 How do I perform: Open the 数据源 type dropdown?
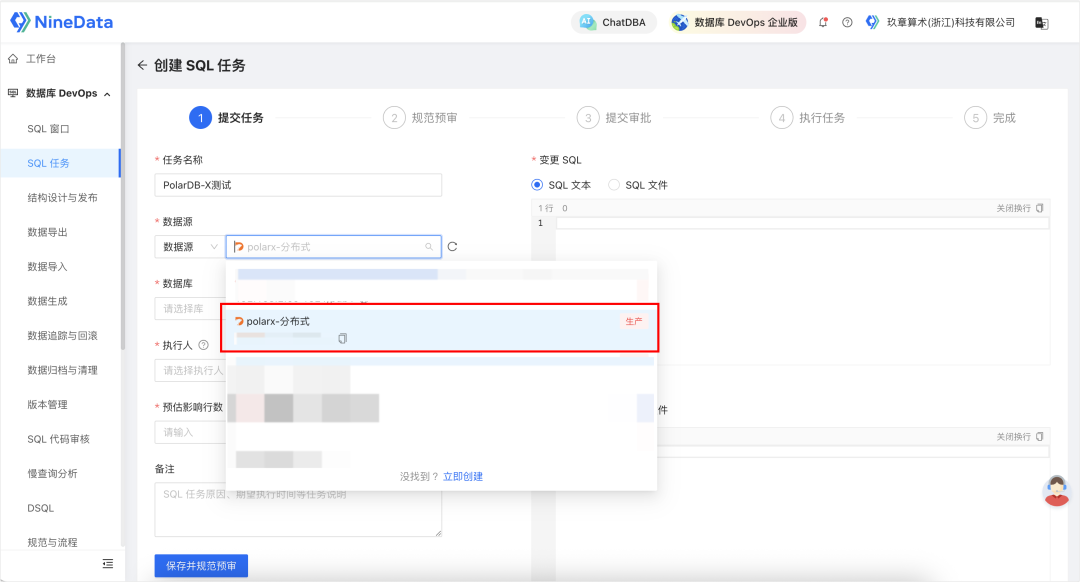[x=189, y=246]
